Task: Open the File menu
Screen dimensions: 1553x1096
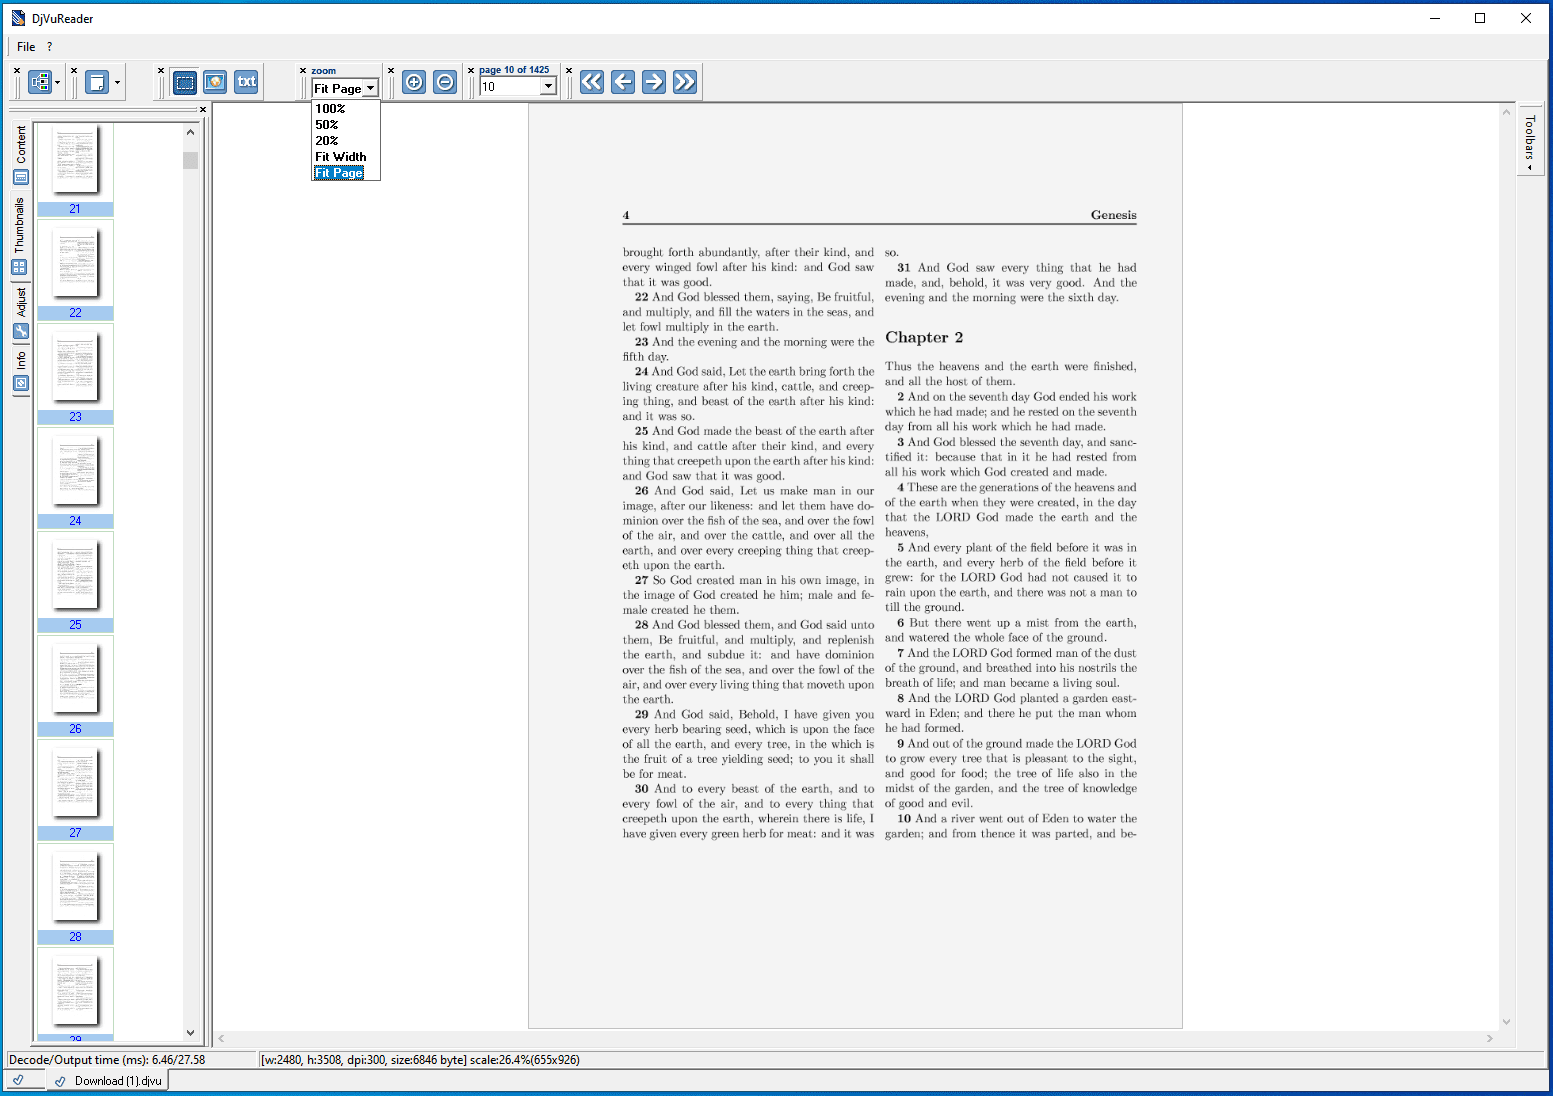Action: (x=26, y=47)
